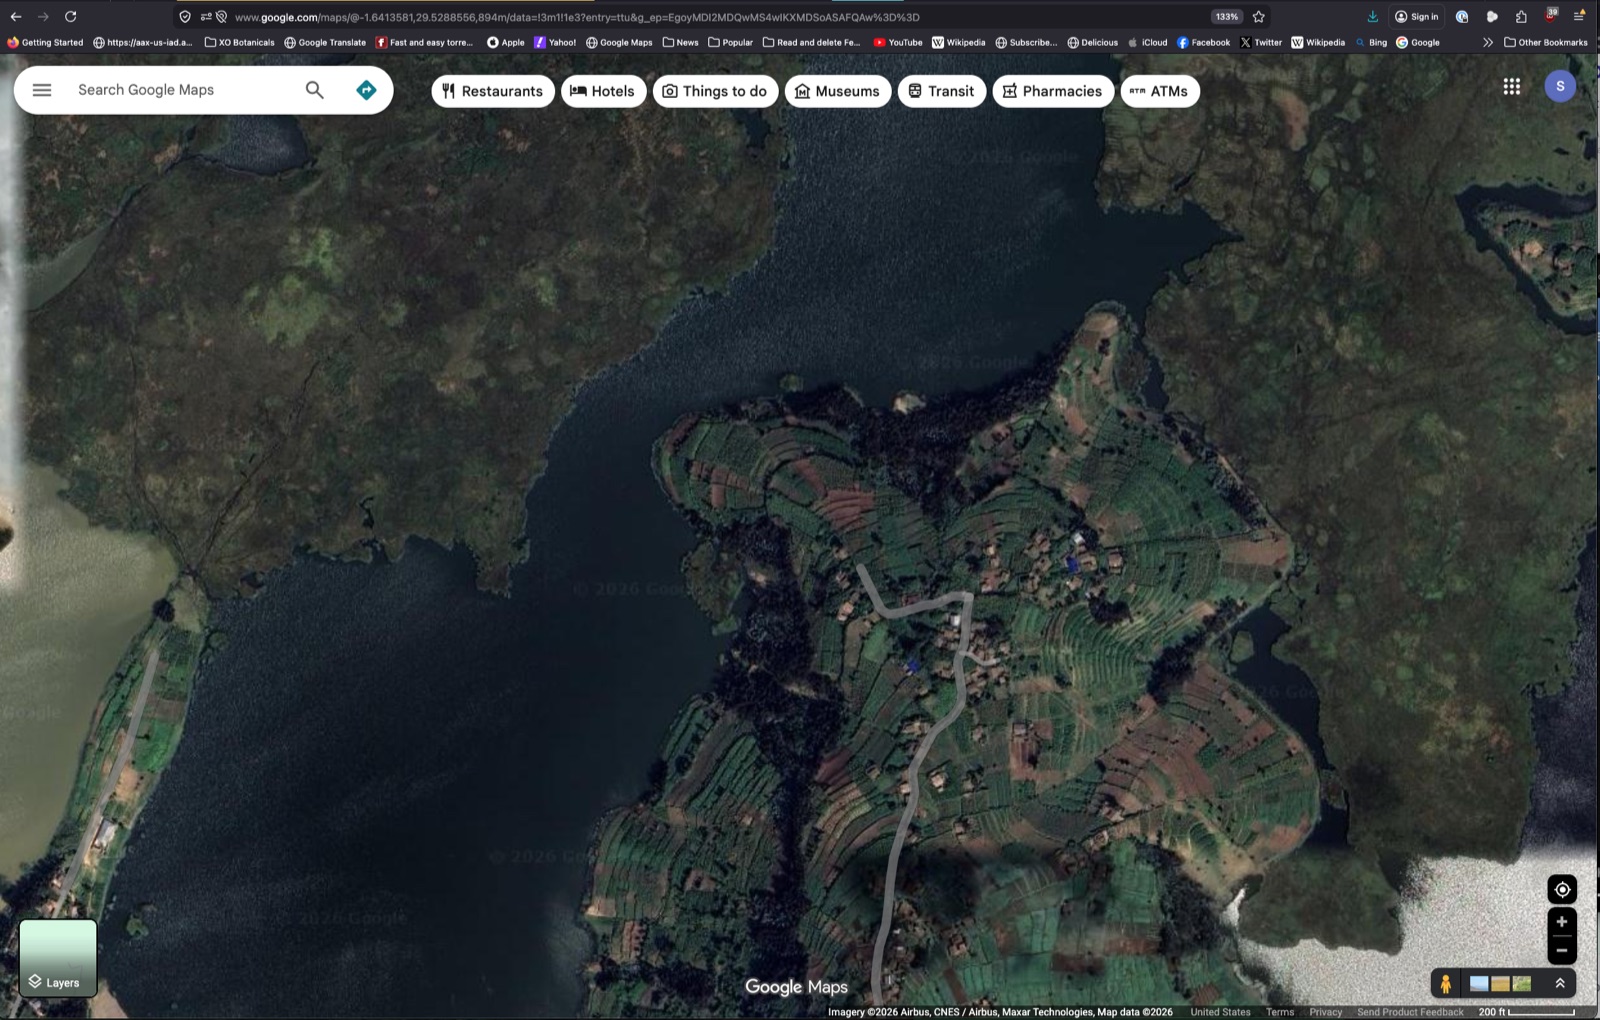The image size is (1600, 1020).
Task: Collapse the bottom imagery bar chevron
Action: pyautogui.click(x=1561, y=983)
